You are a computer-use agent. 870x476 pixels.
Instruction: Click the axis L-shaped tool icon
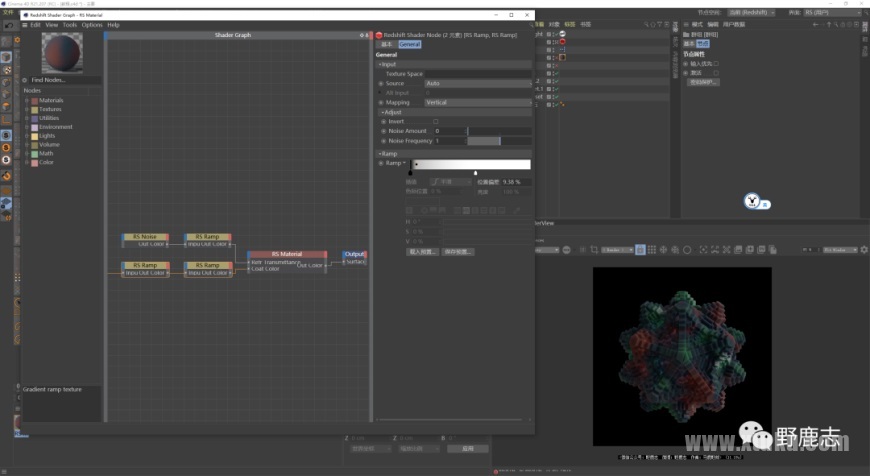click(6, 119)
